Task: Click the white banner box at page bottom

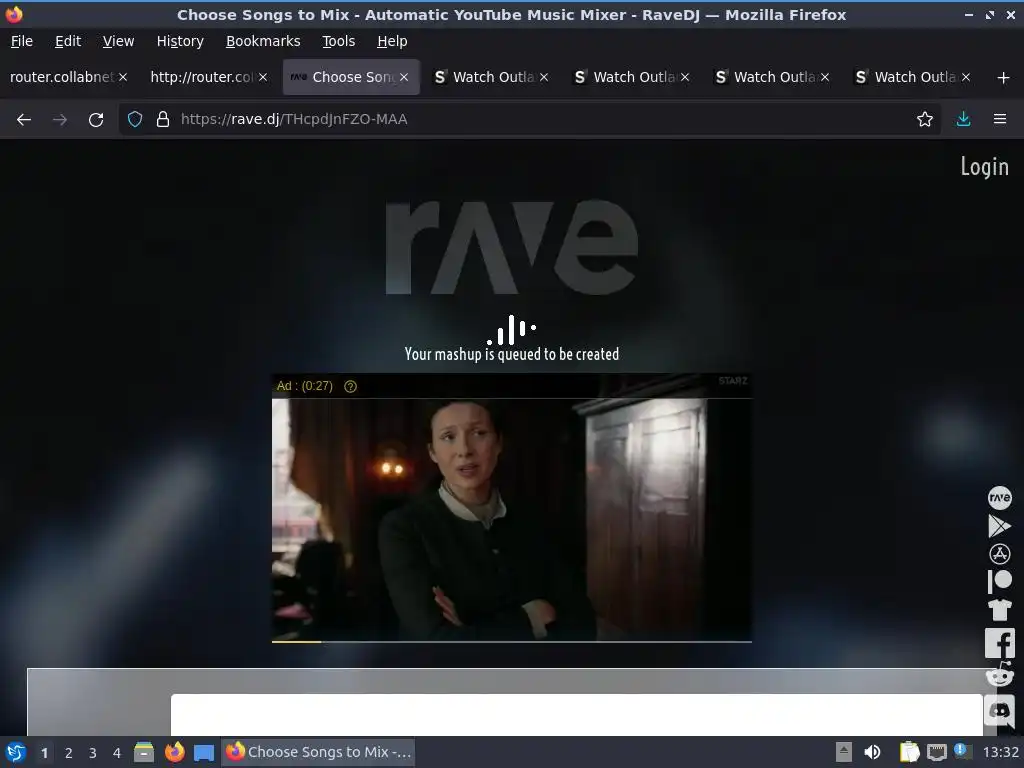Action: click(x=576, y=715)
